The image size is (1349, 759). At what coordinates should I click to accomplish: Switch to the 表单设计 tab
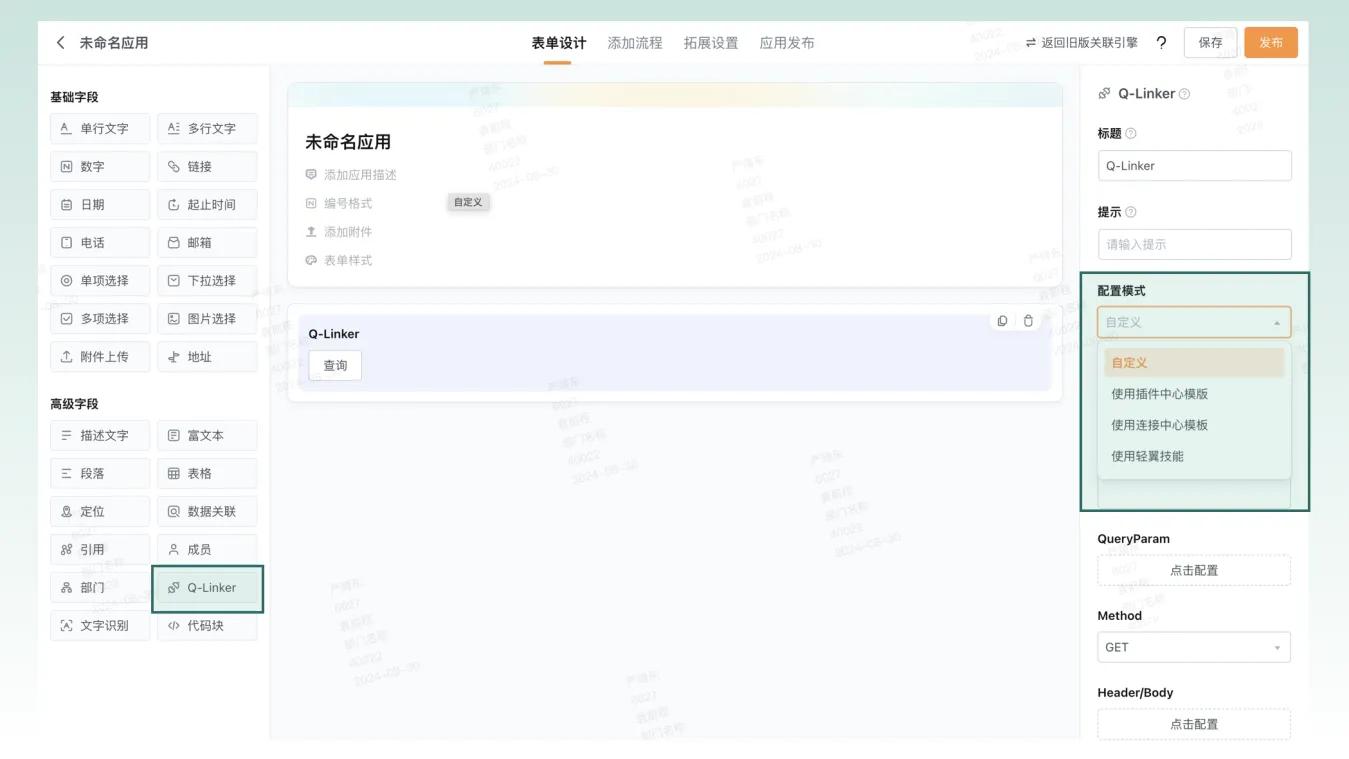pos(558,43)
